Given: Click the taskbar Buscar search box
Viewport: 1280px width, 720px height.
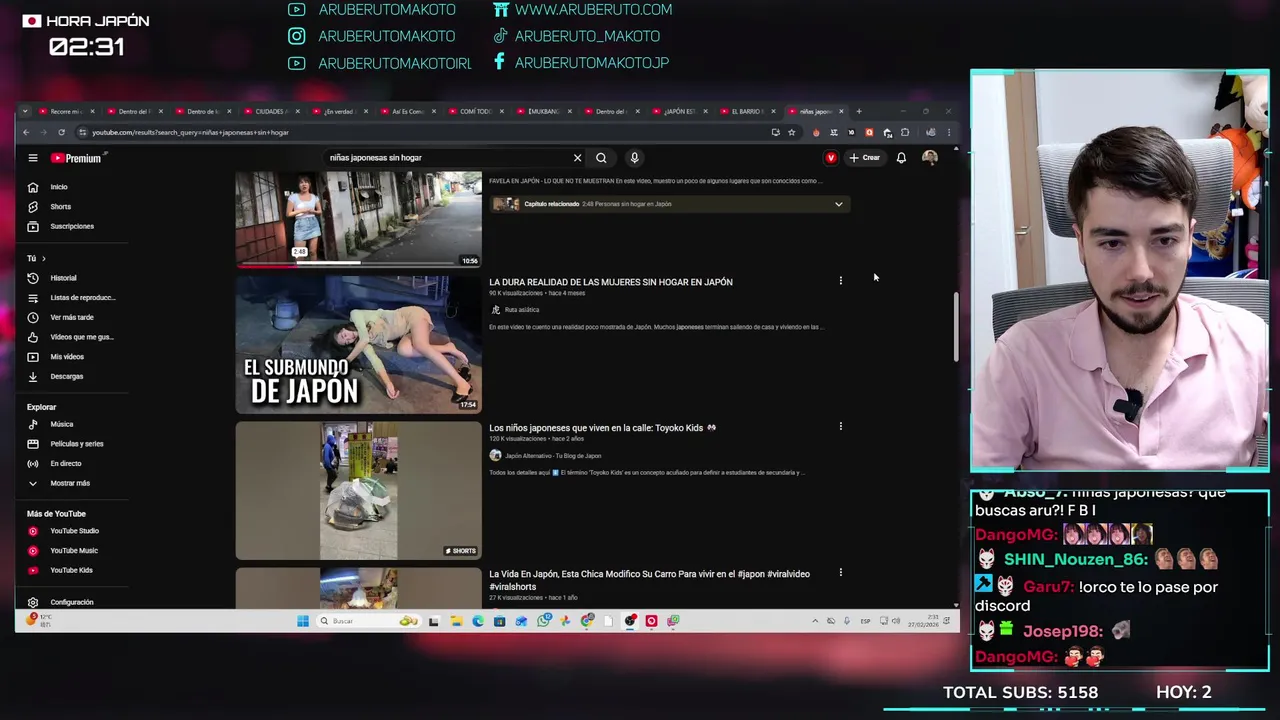Looking at the screenshot, I should (367, 621).
